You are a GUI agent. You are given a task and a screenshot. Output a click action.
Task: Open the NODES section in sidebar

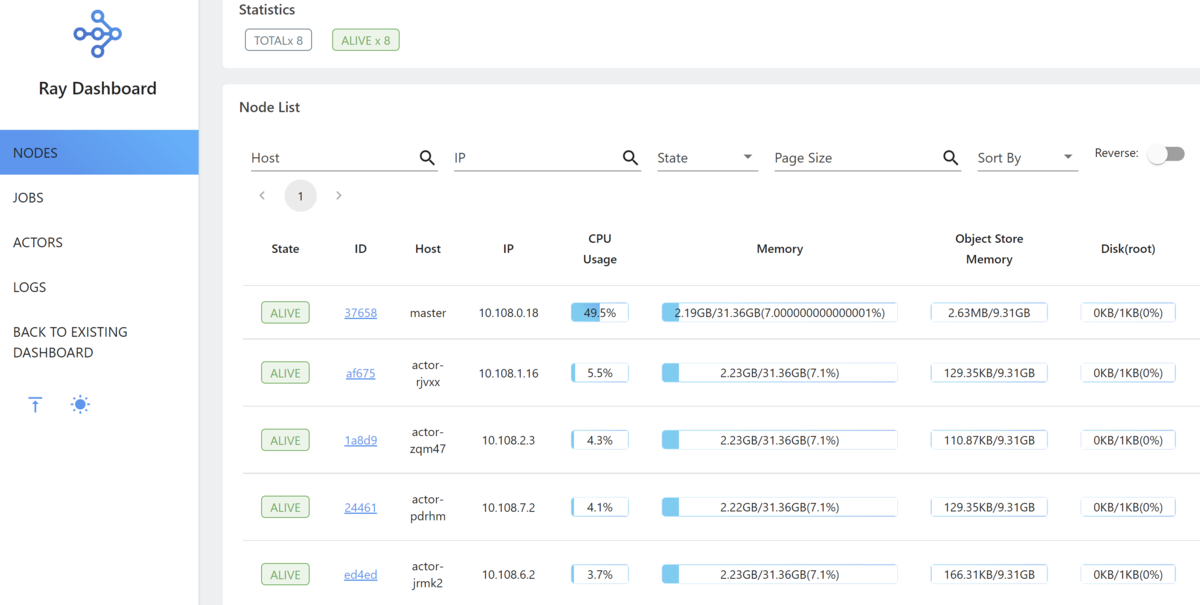coord(99,153)
